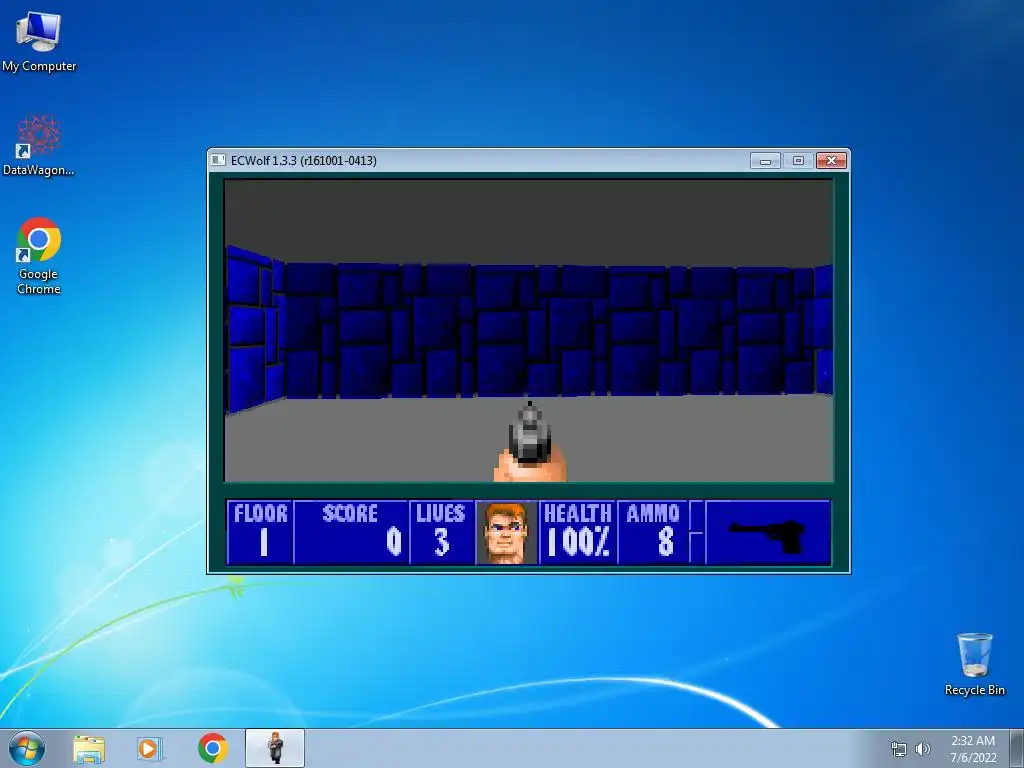Image resolution: width=1024 pixels, height=768 pixels.
Task: Open the My Computer desktop icon
Action: [x=39, y=41]
